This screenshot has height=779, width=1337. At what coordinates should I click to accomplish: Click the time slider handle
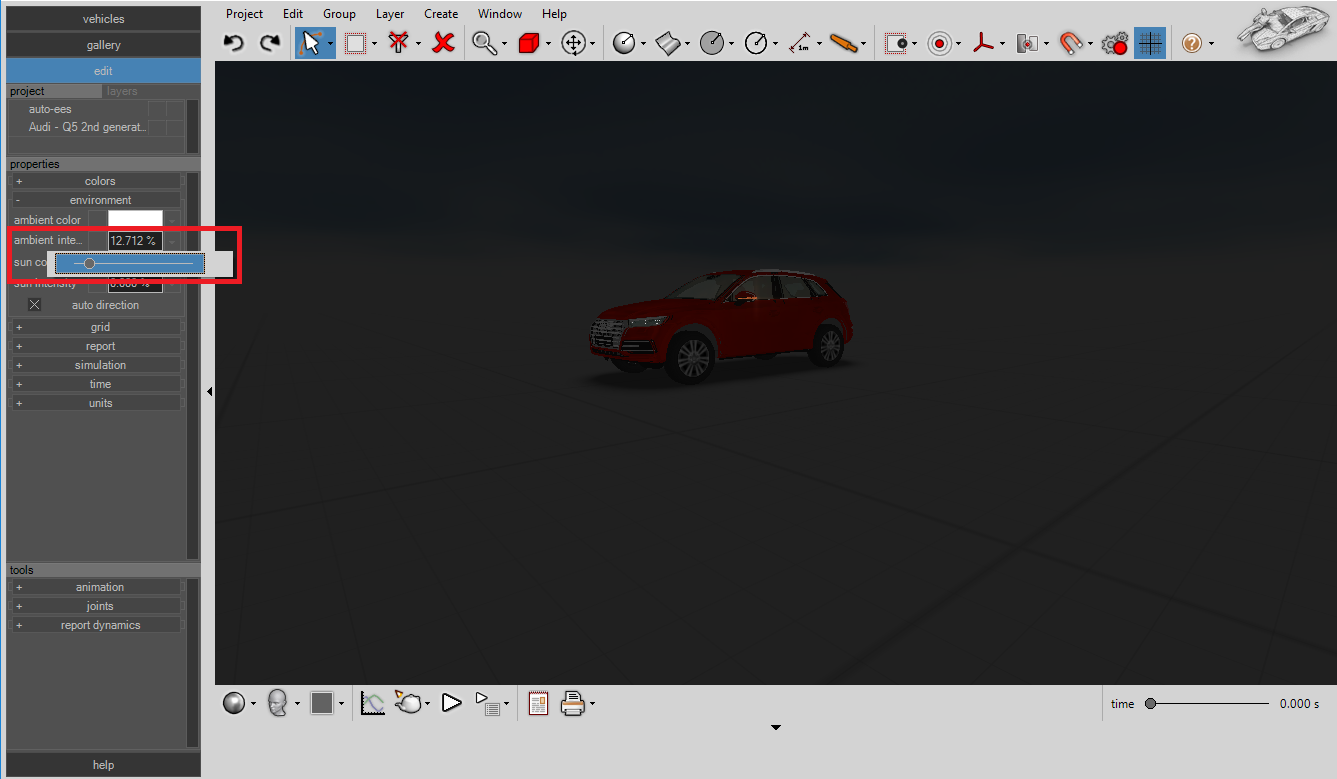1150,704
